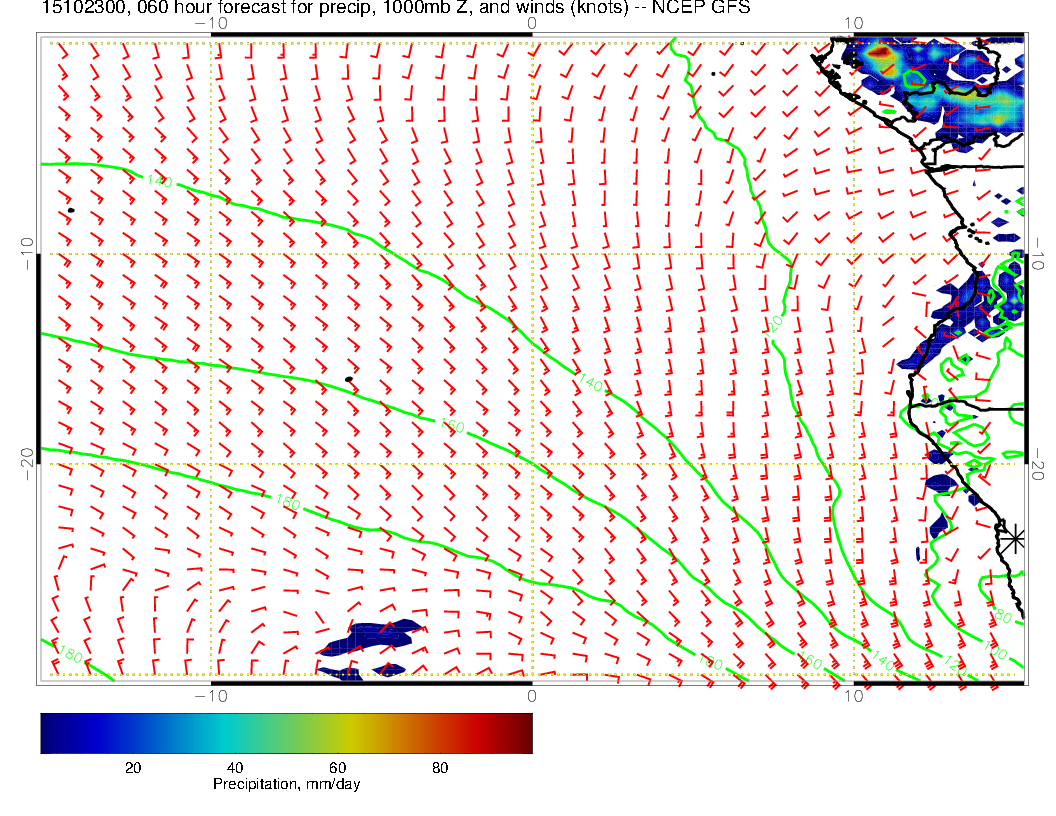Select the 150 contour label mid-map
Image resolution: width=1056 pixels, height=816 pixels.
[x=452, y=427]
